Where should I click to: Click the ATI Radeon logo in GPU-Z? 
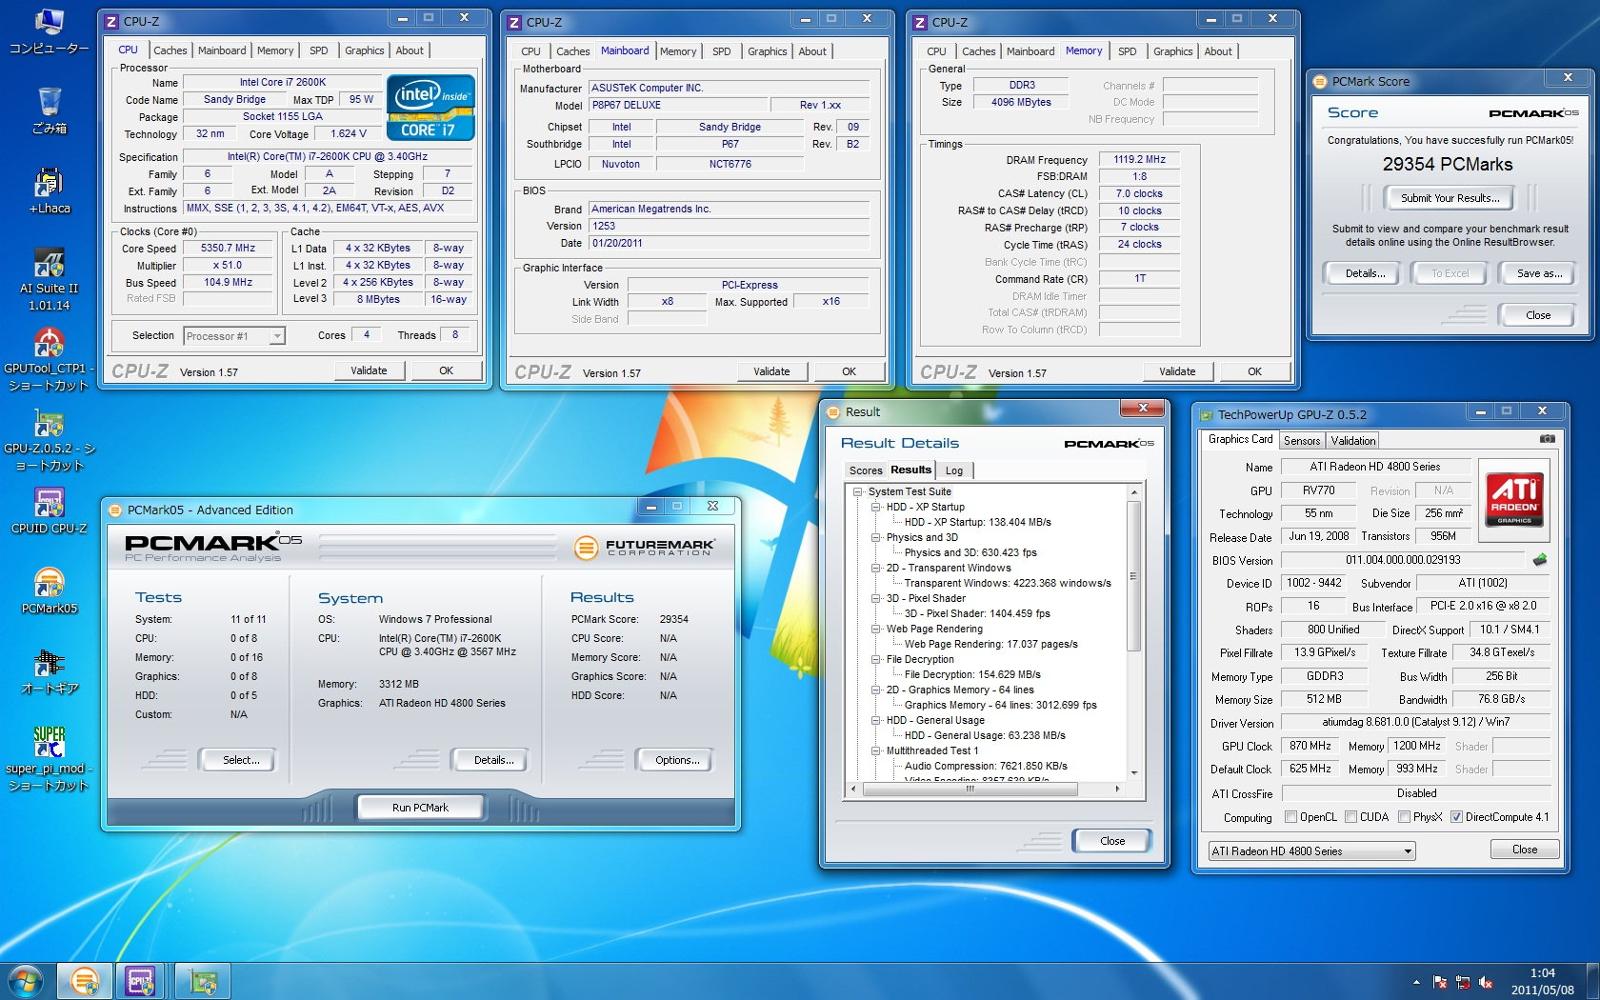(1514, 499)
